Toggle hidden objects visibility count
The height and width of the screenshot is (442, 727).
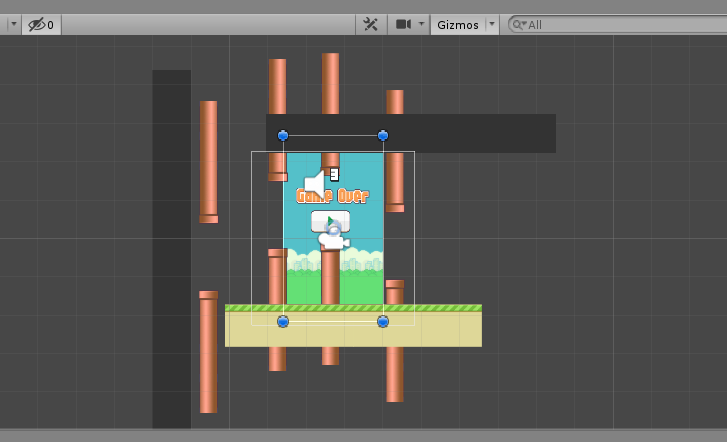(x=41, y=25)
